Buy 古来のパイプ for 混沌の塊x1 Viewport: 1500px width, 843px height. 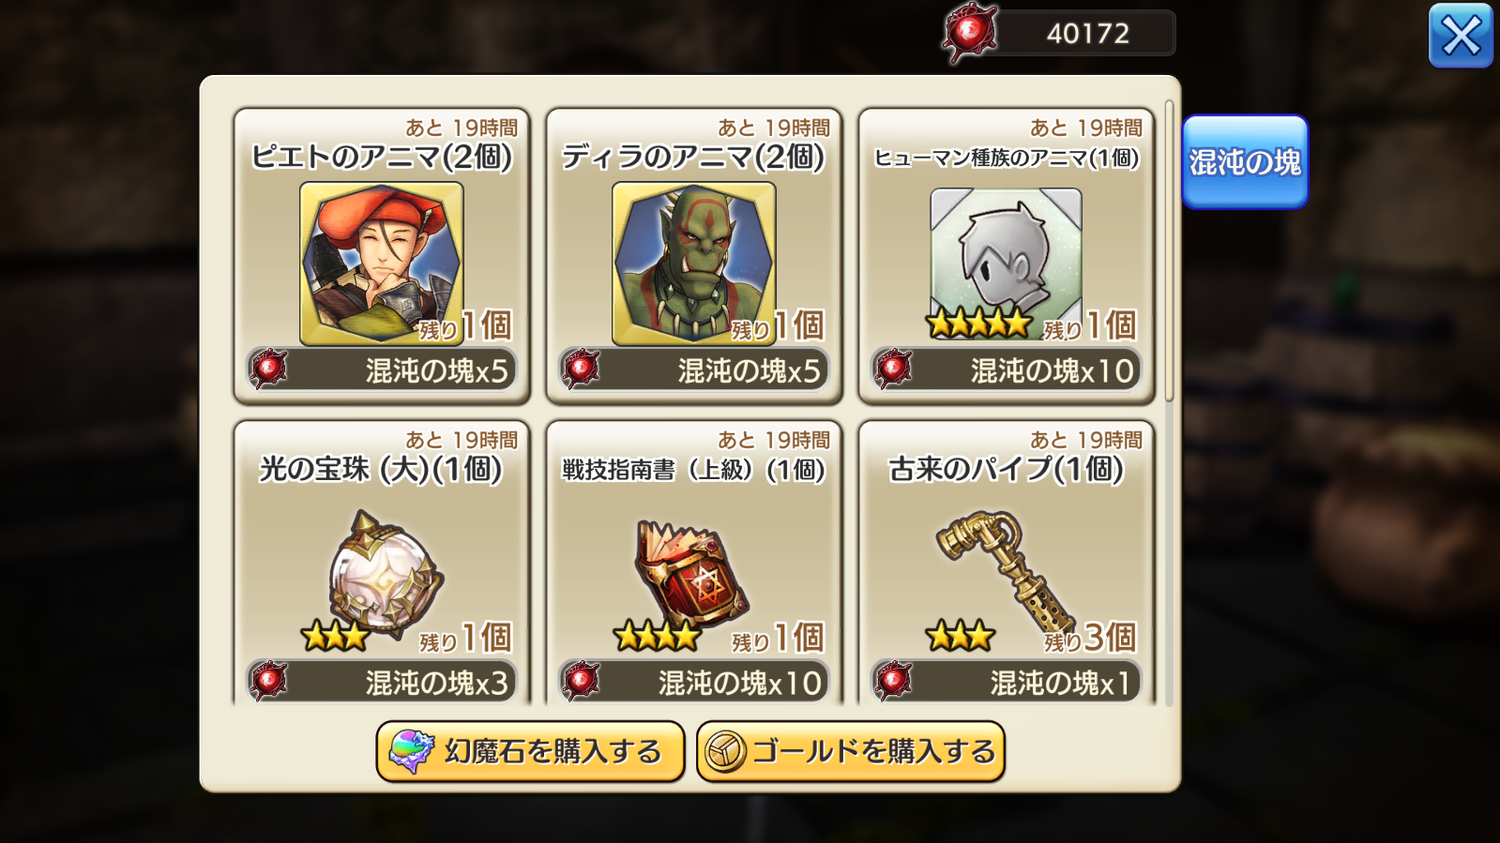1006,682
